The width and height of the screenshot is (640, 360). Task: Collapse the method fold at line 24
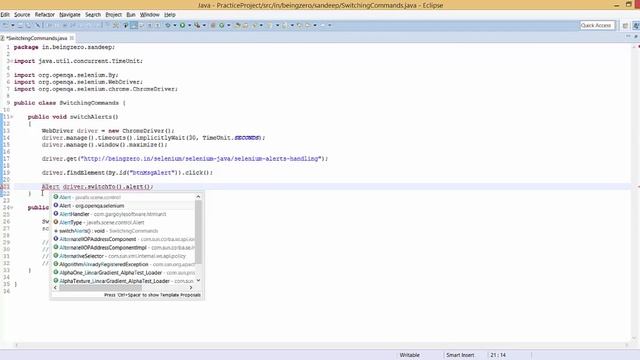coord(11,207)
